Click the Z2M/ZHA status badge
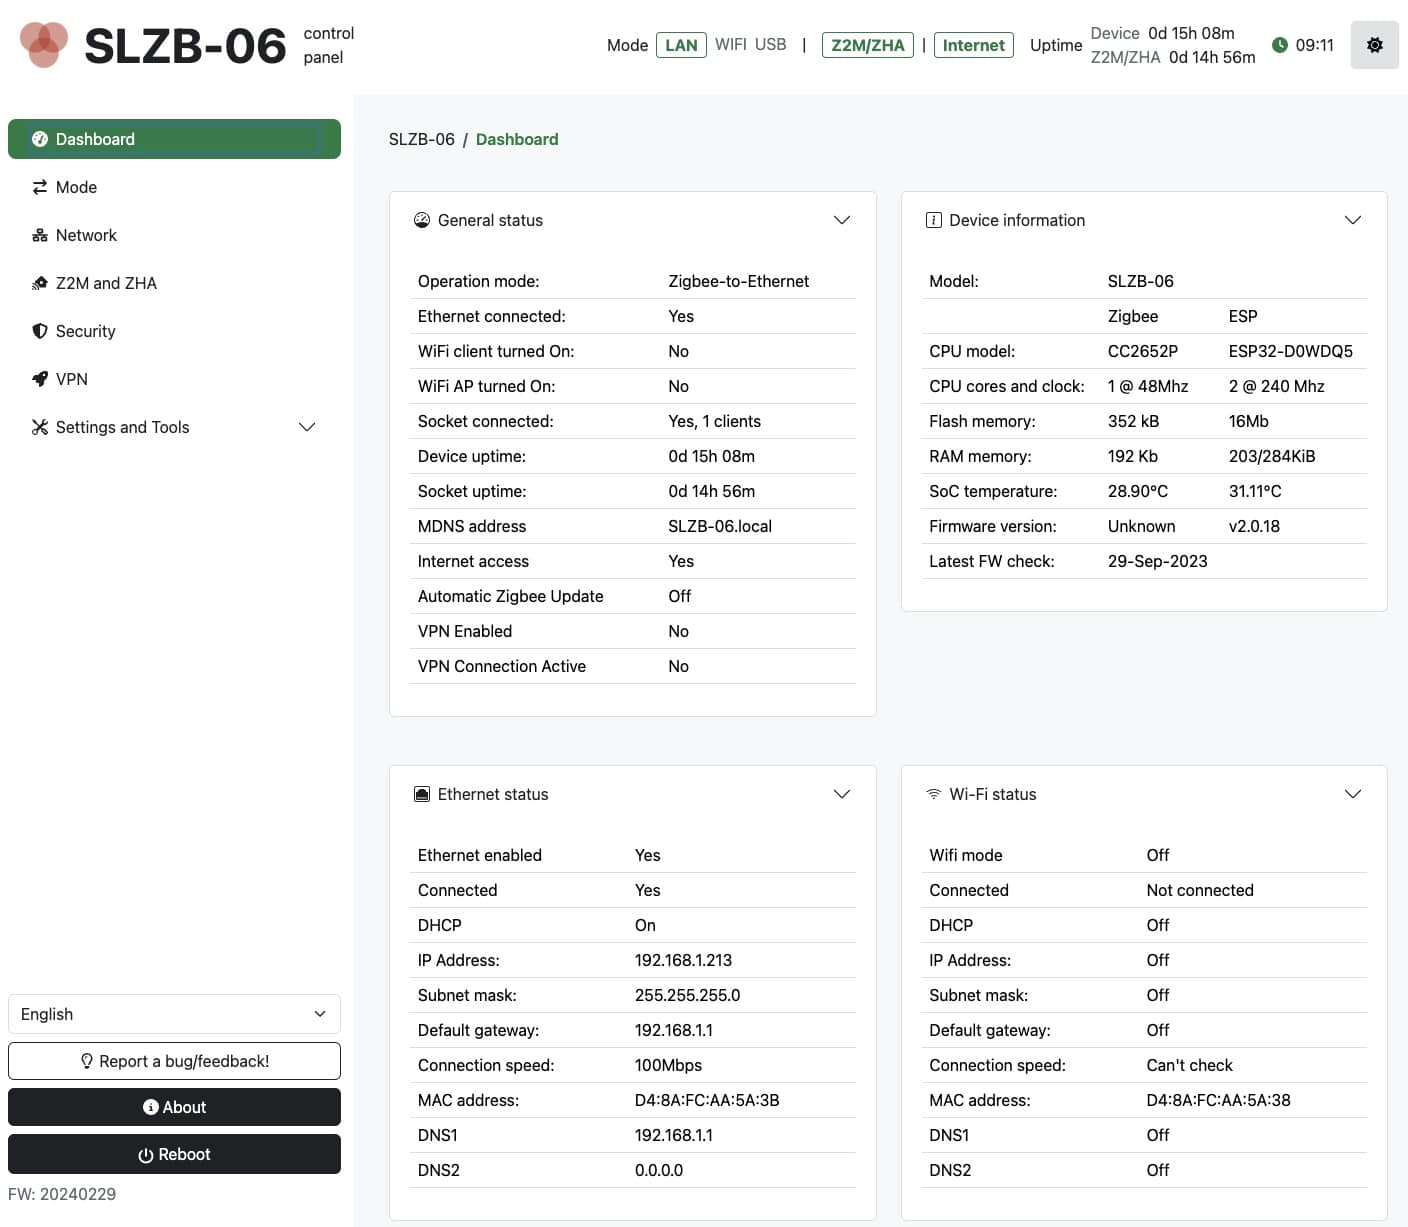Image resolution: width=1408 pixels, height=1227 pixels. [867, 45]
